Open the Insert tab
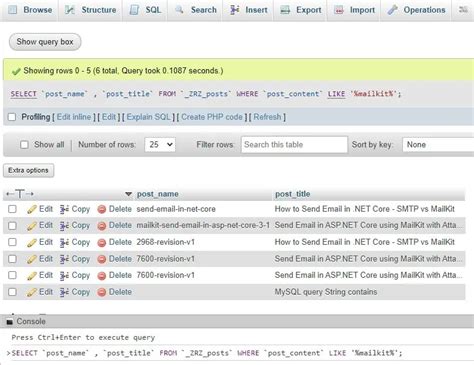474x365 pixels. [248, 10]
